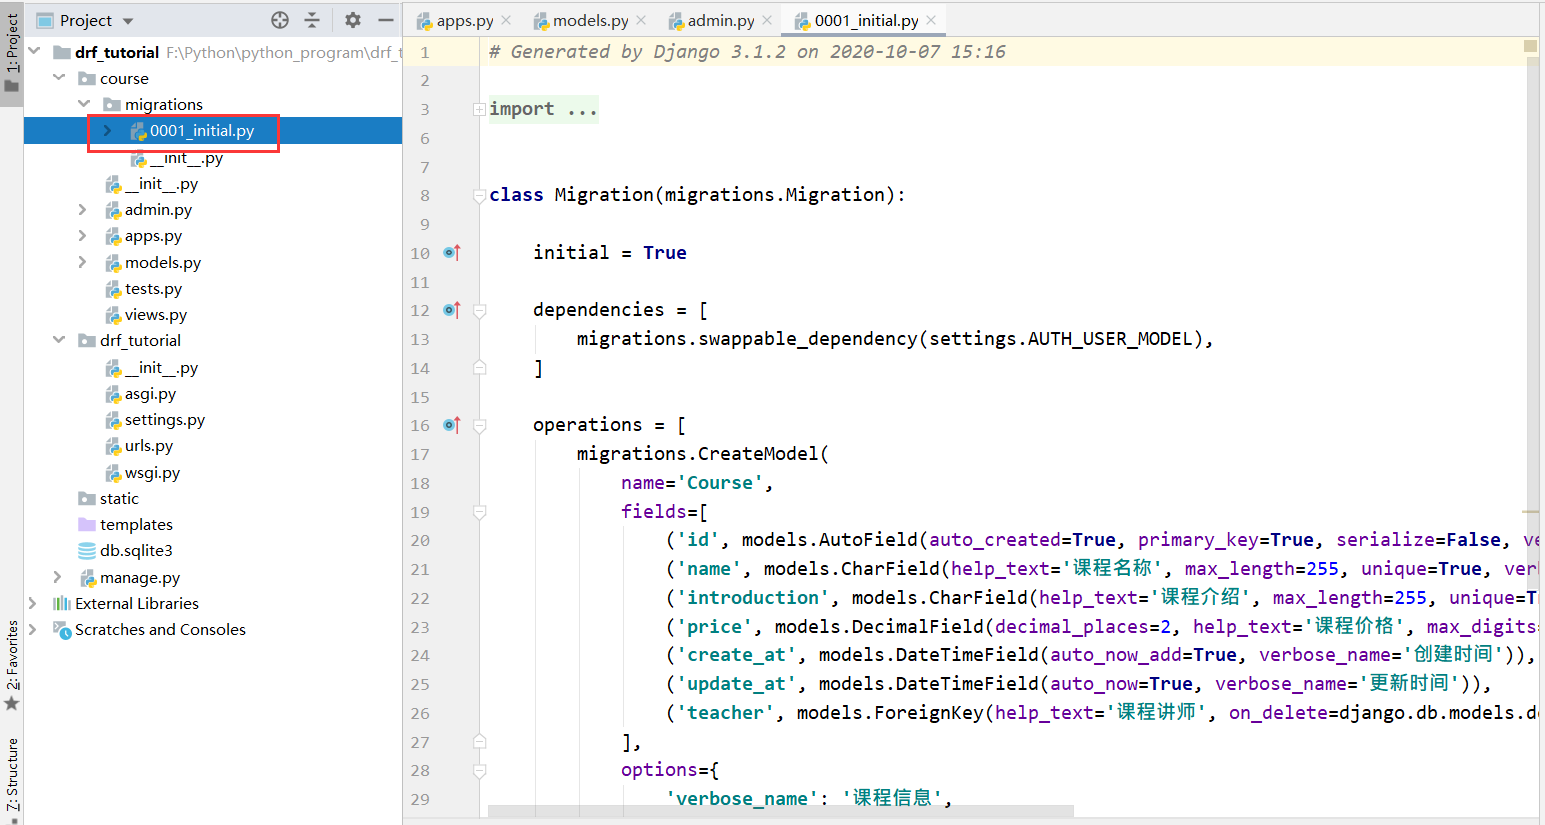Image resolution: width=1545 pixels, height=825 pixels.
Task: Open the Project view dropdown
Action: tap(127, 21)
